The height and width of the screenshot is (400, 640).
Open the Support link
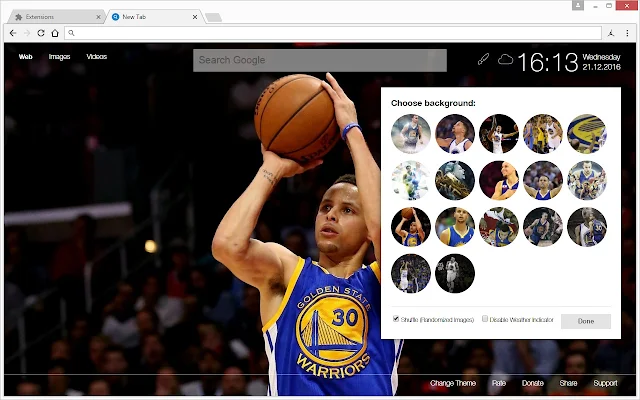coord(605,383)
